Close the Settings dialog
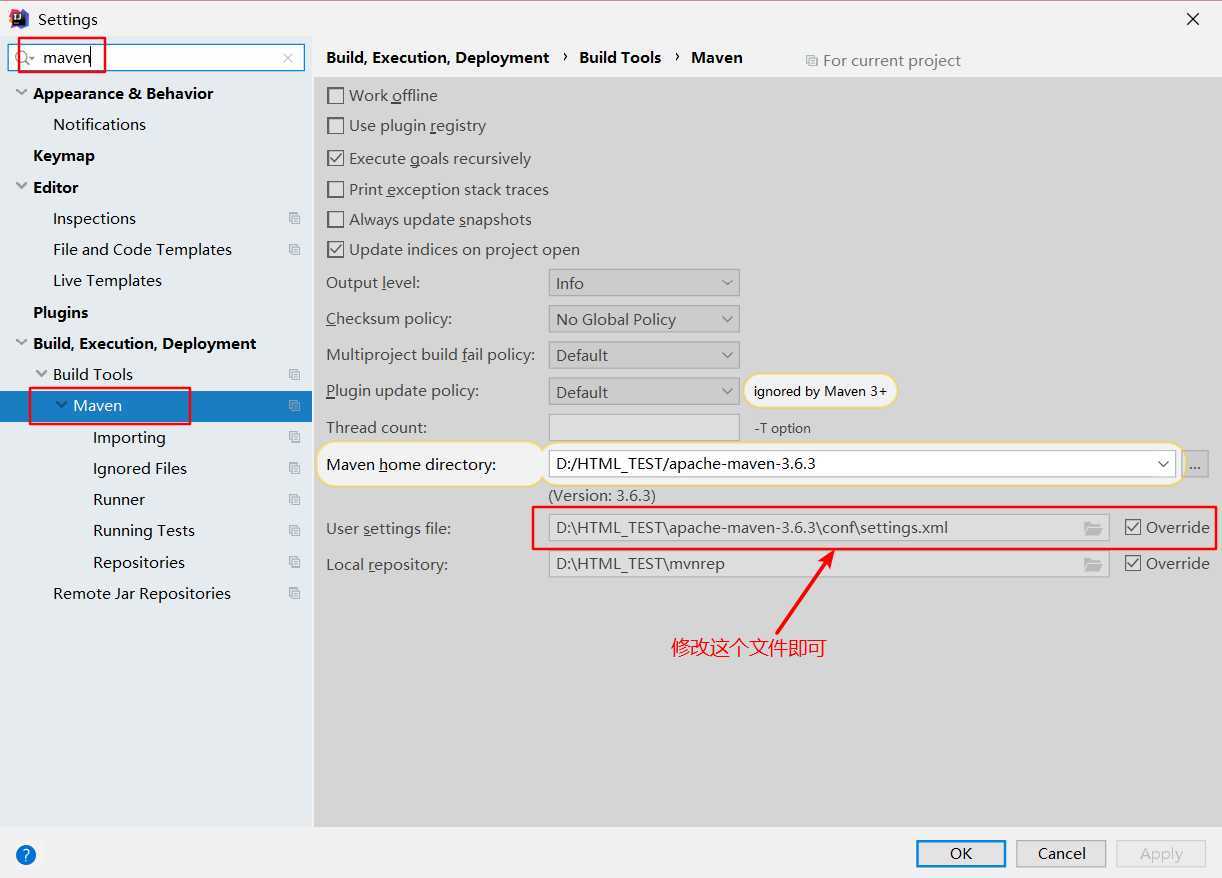 point(1193,19)
